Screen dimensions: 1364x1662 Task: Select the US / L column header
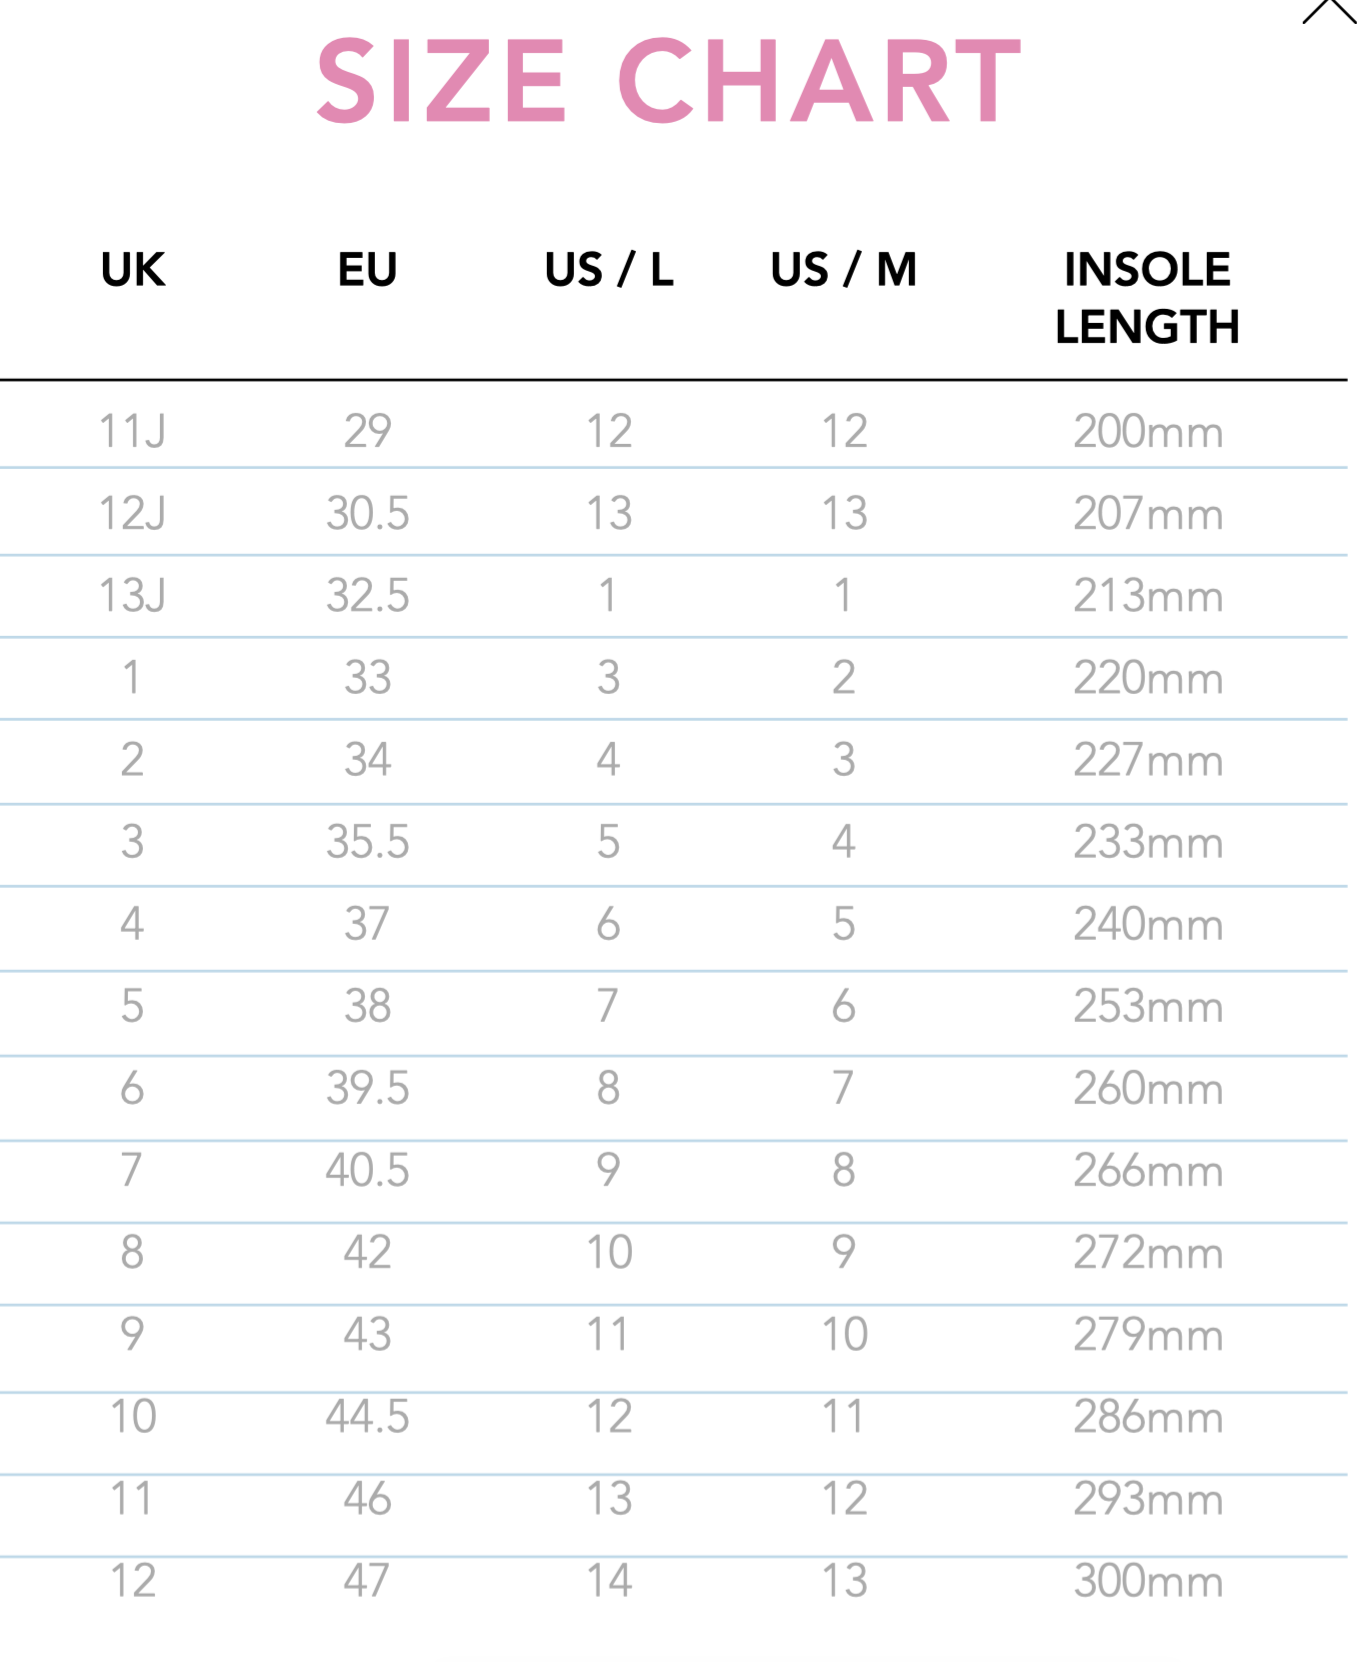[608, 270]
